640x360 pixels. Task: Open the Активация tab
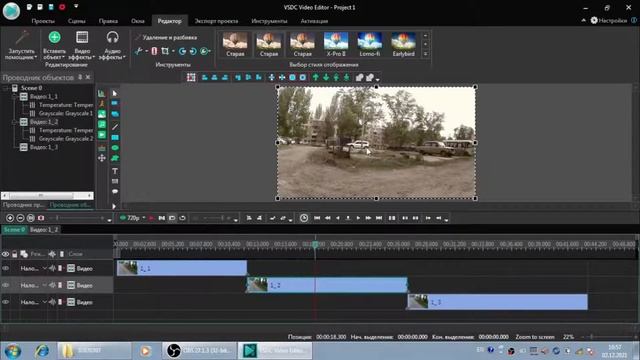coord(314,21)
